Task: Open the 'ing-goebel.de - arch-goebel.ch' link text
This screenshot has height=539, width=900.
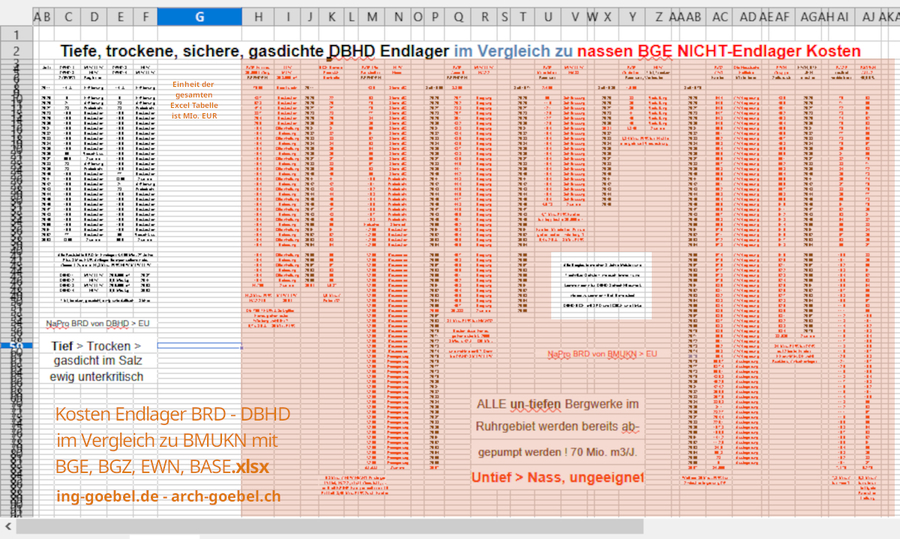Action: [x=168, y=495]
